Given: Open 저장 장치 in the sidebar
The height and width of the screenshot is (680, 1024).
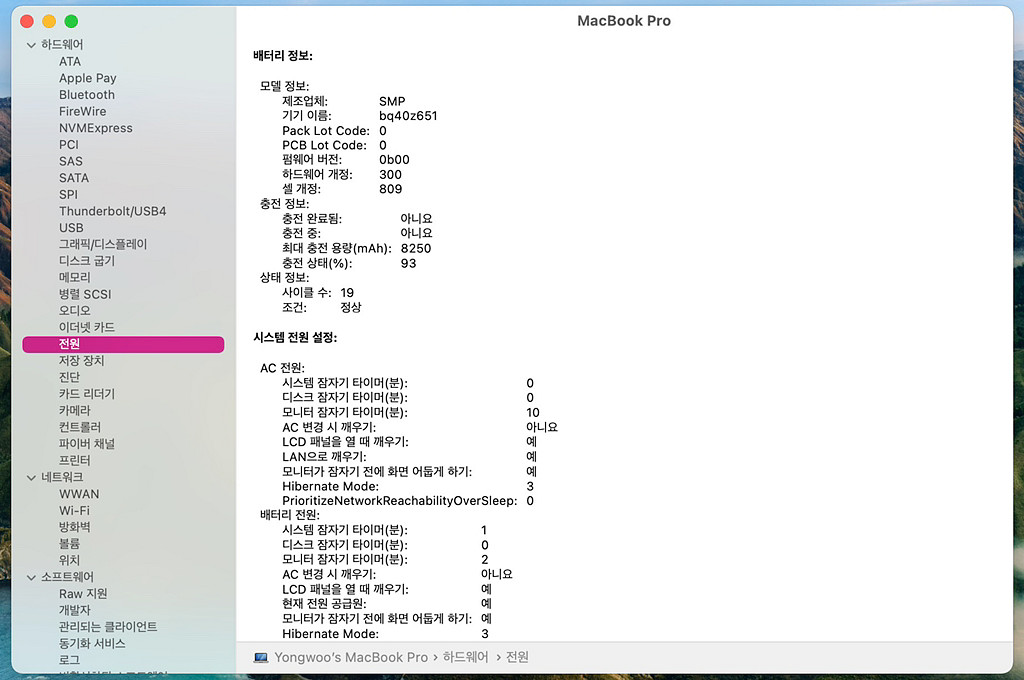Looking at the screenshot, I should [81, 360].
